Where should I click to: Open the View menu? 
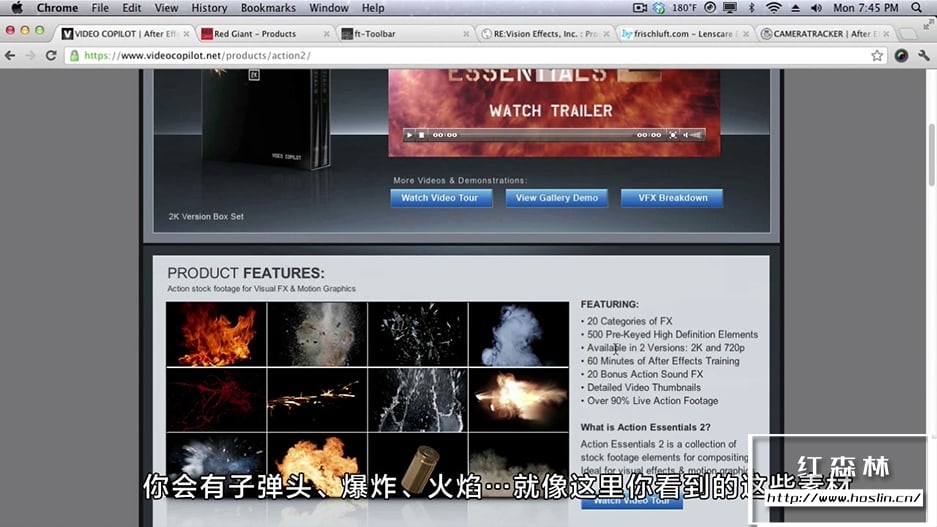tap(166, 8)
